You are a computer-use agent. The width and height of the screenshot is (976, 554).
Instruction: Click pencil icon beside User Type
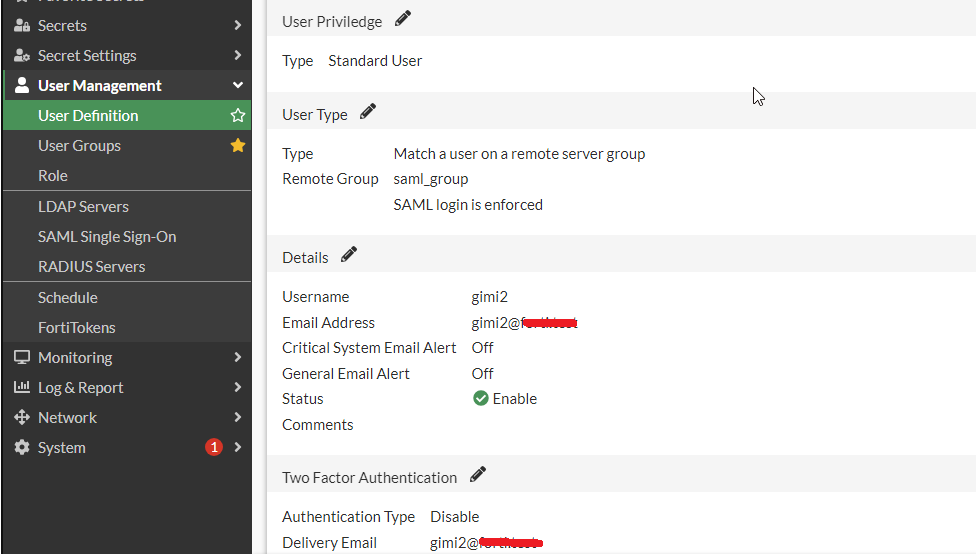coord(368,112)
